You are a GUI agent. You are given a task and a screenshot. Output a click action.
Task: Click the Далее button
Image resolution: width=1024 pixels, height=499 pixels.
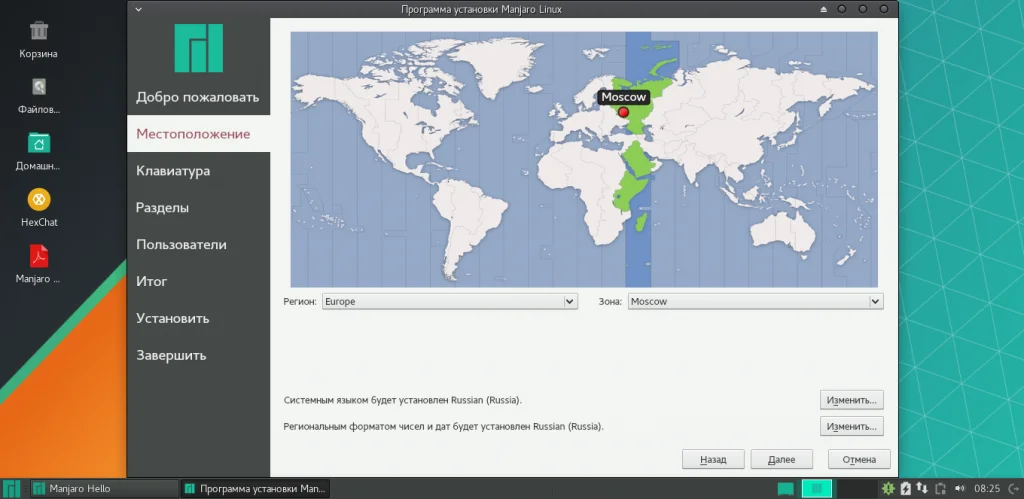pos(782,459)
